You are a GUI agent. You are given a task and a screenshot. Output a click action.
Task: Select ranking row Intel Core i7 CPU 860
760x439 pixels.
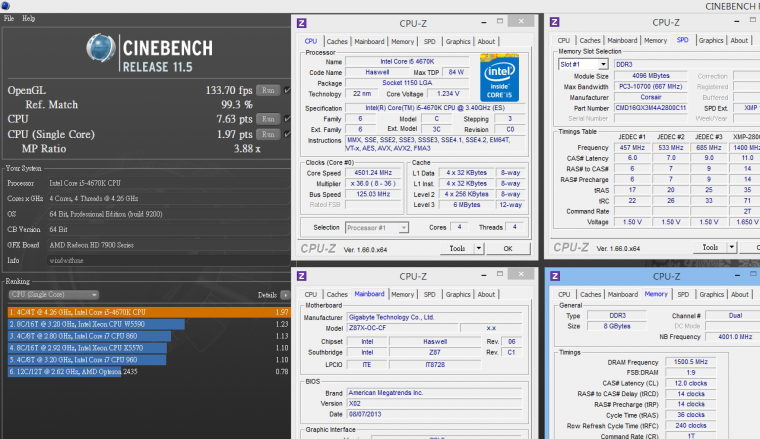pyautogui.click(x=148, y=336)
